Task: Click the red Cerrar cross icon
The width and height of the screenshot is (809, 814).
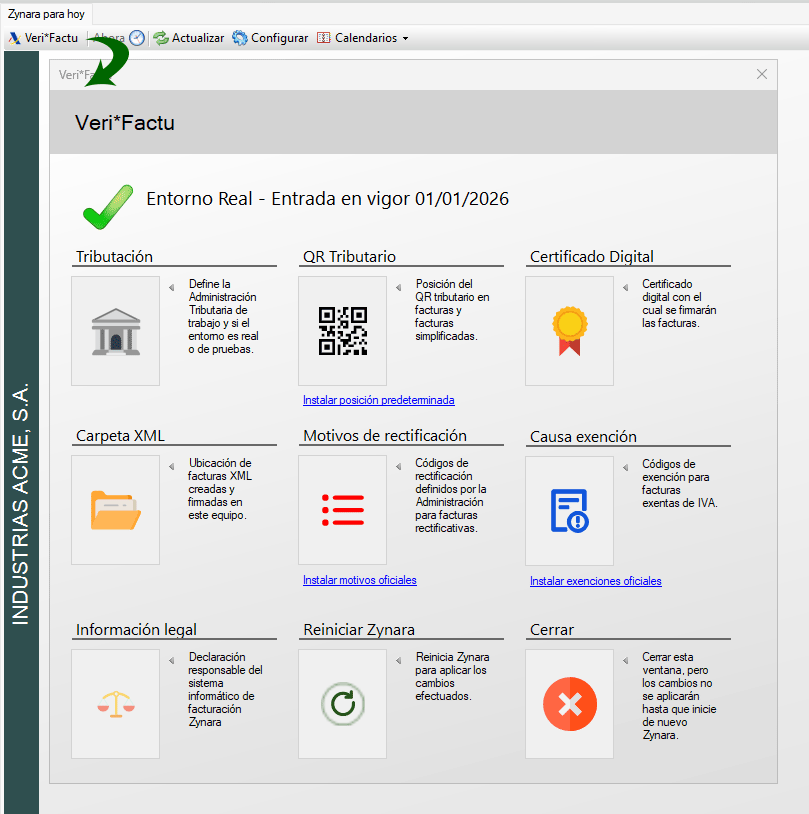Action: point(569,703)
